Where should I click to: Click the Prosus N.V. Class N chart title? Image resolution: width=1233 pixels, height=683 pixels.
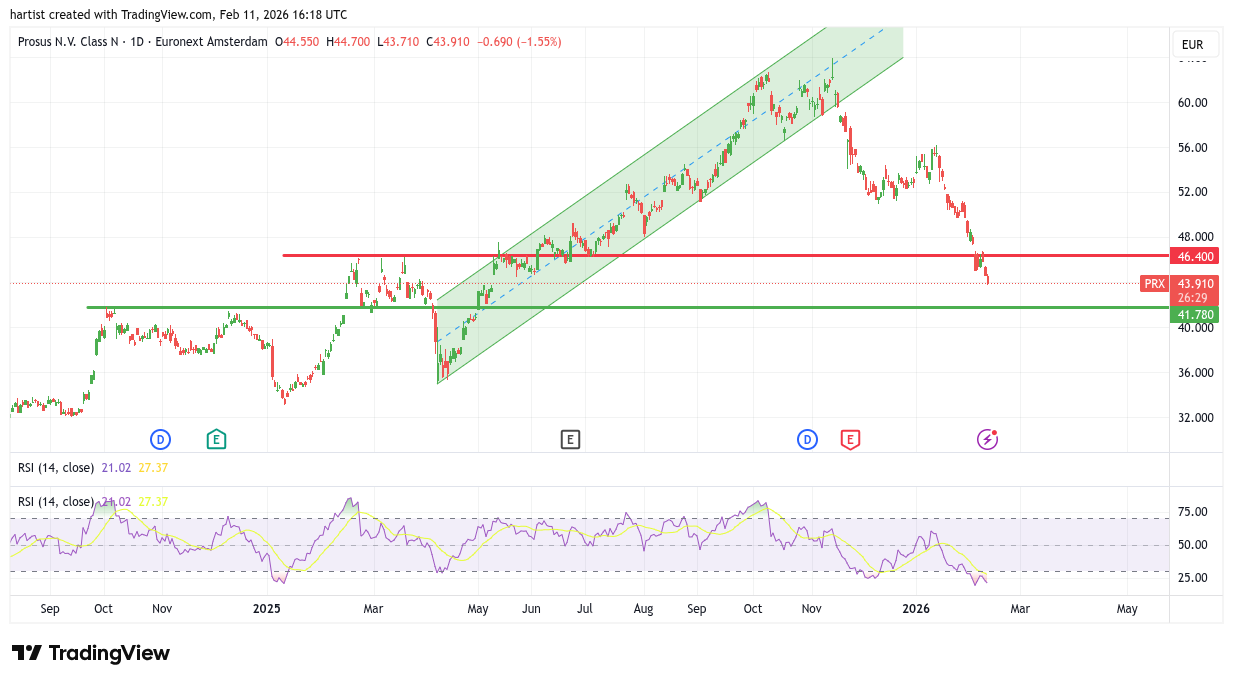click(x=86, y=42)
